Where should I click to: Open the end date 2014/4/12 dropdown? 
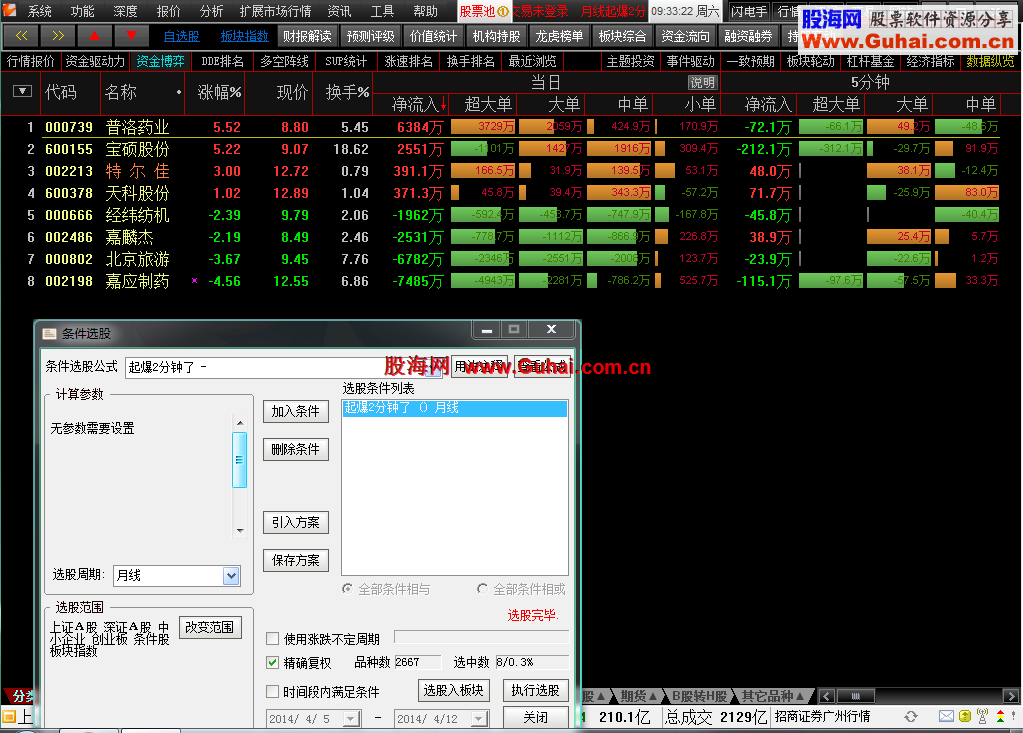(x=480, y=719)
